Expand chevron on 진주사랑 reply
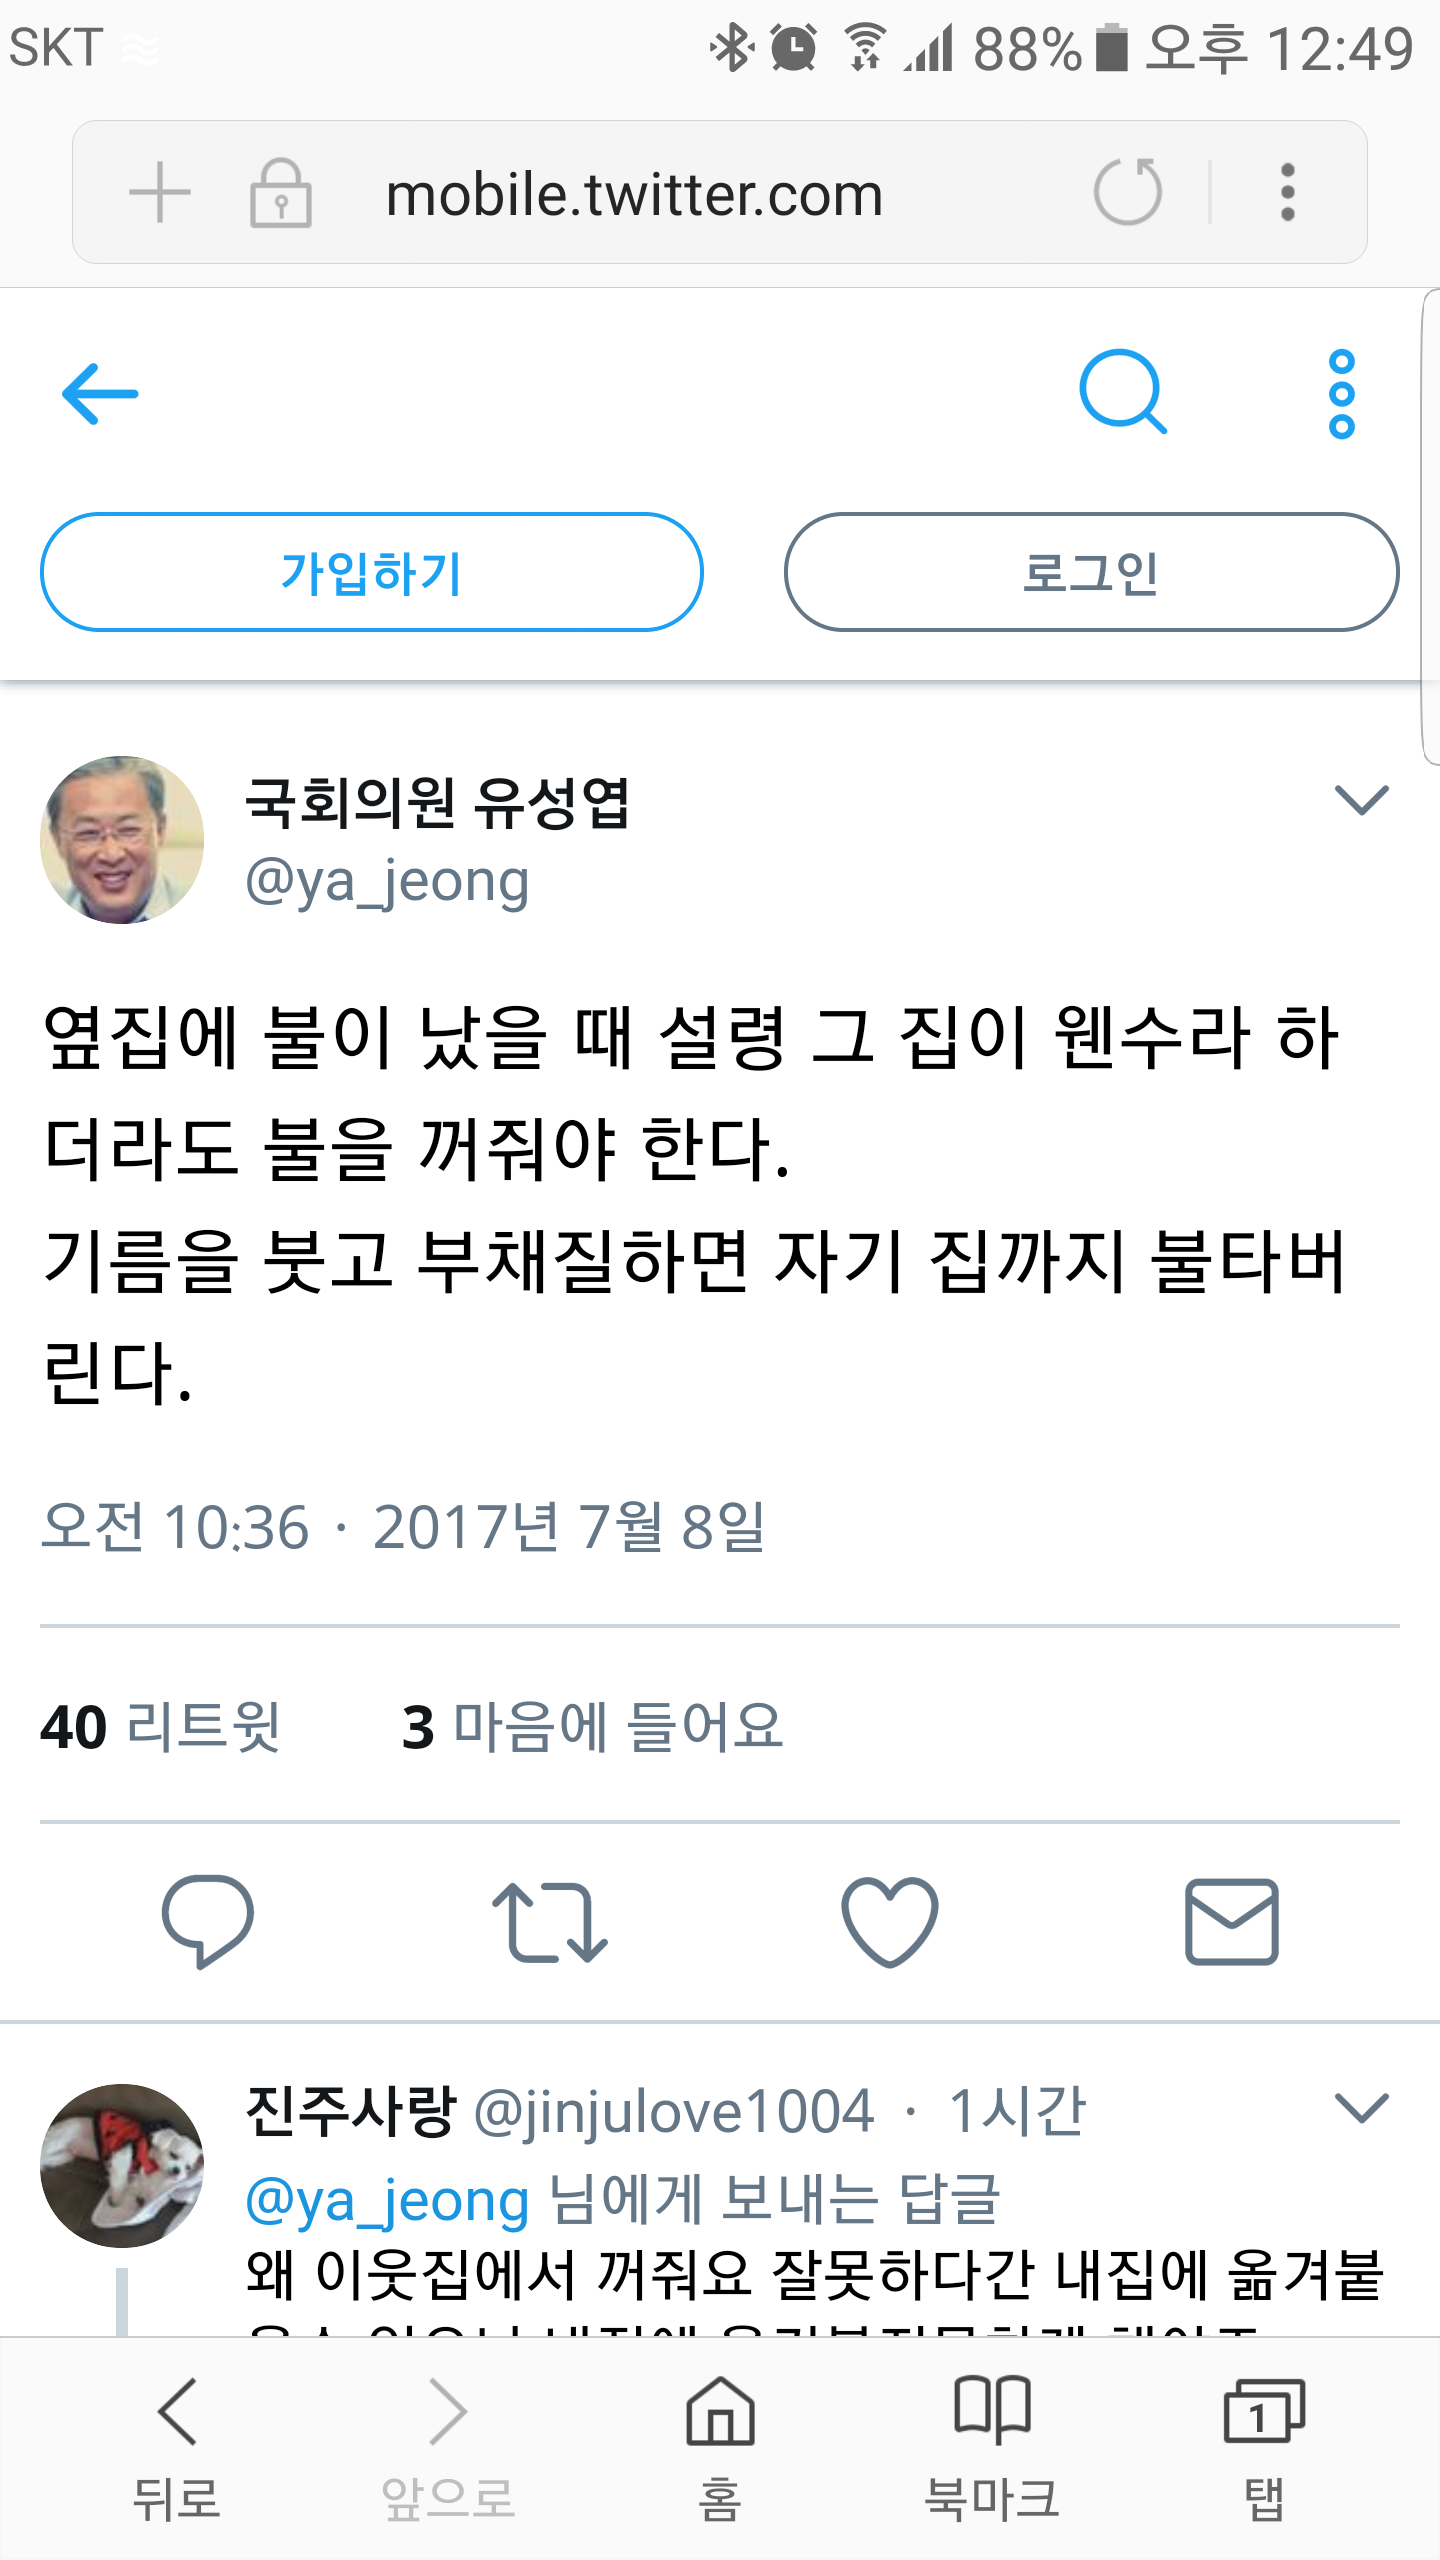 (x=1362, y=2108)
